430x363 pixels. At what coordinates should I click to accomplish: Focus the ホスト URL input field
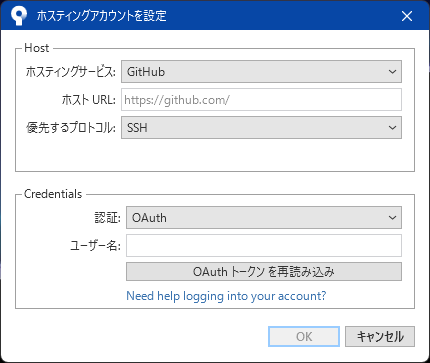point(261,100)
